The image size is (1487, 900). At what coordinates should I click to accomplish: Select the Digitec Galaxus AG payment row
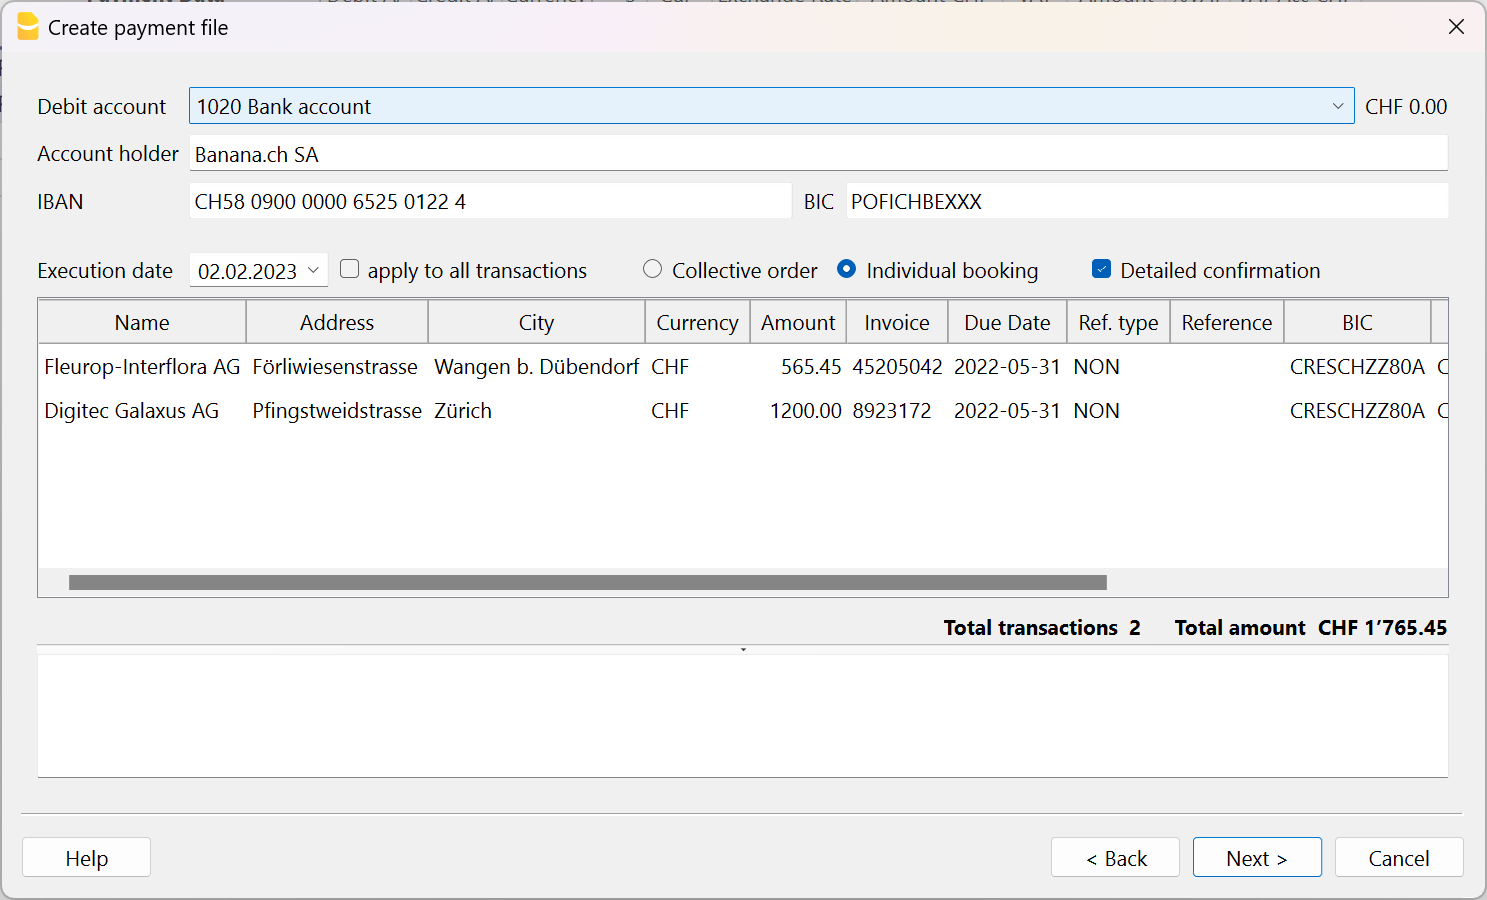point(400,410)
